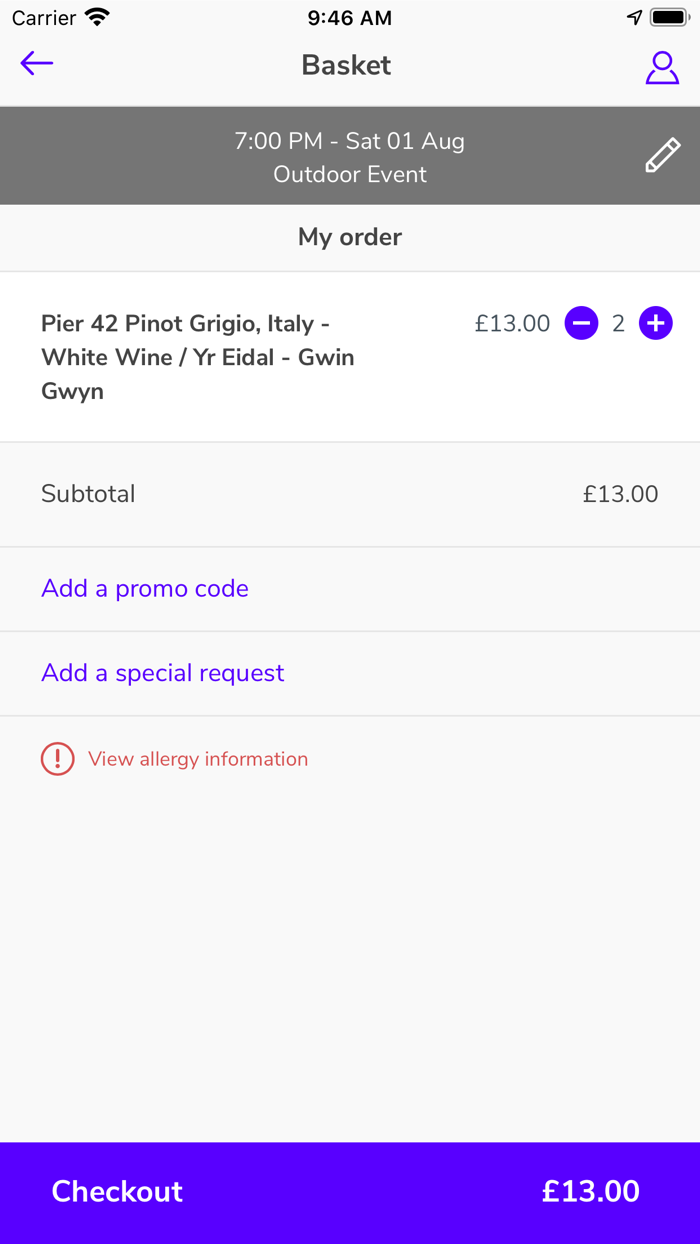Tap the red allergy warning icon
The height and width of the screenshot is (1244, 700).
click(57, 759)
